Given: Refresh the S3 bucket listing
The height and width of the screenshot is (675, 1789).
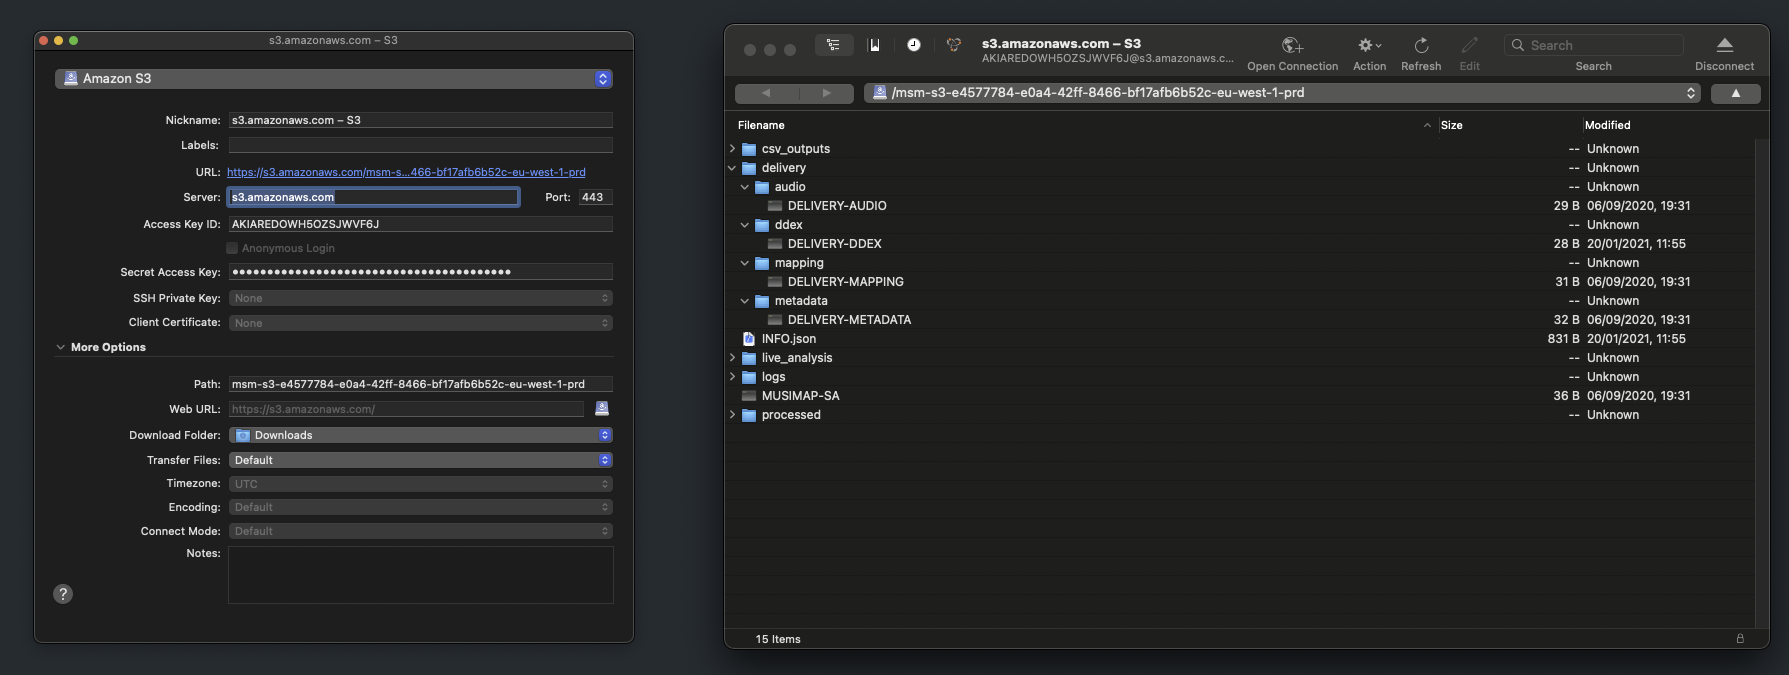Looking at the screenshot, I should click(x=1421, y=45).
